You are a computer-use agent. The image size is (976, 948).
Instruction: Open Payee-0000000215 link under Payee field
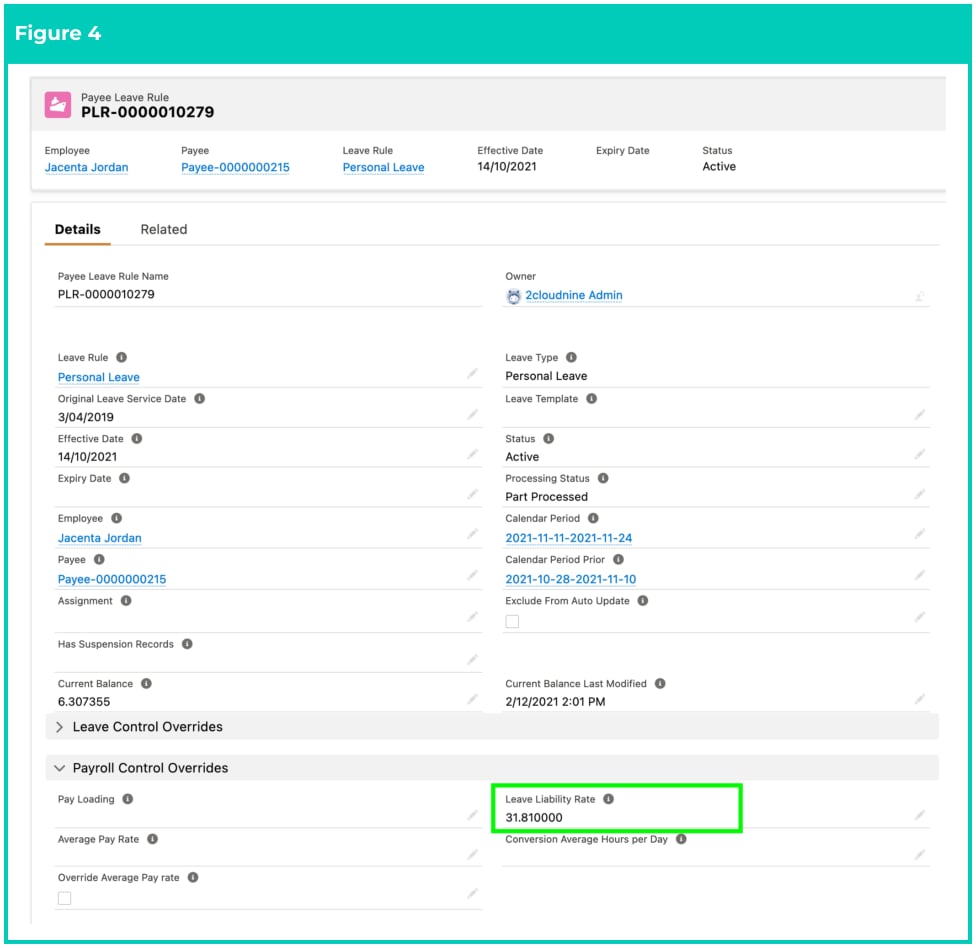coord(112,579)
